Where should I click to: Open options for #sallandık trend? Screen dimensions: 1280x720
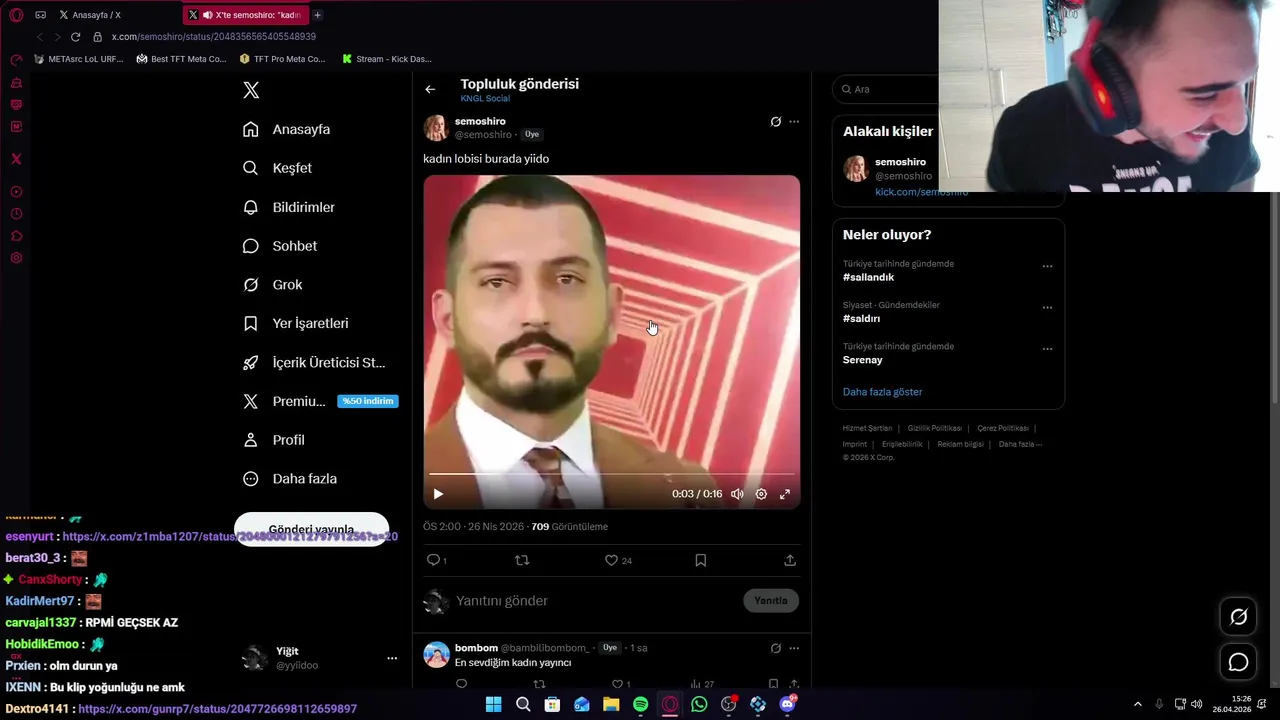1047,266
